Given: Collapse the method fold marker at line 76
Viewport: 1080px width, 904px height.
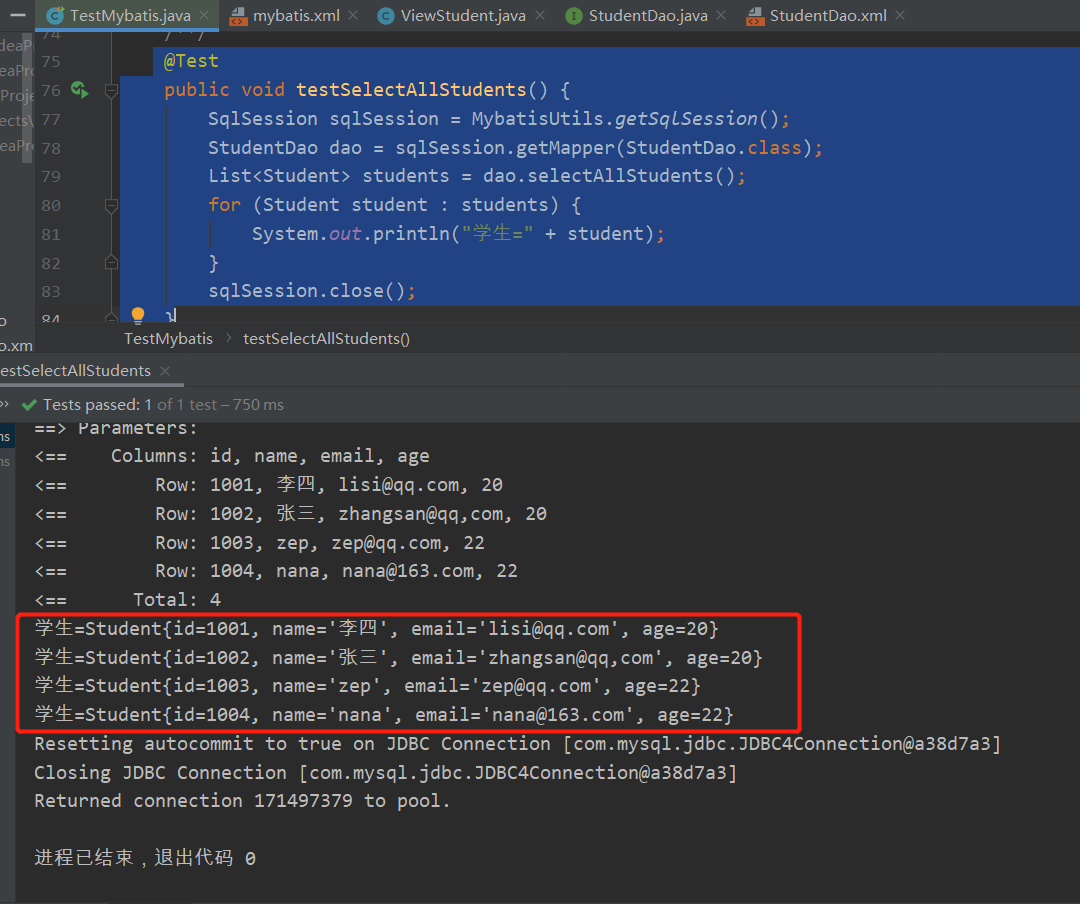Looking at the screenshot, I should pyautogui.click(x=111, y=90).
